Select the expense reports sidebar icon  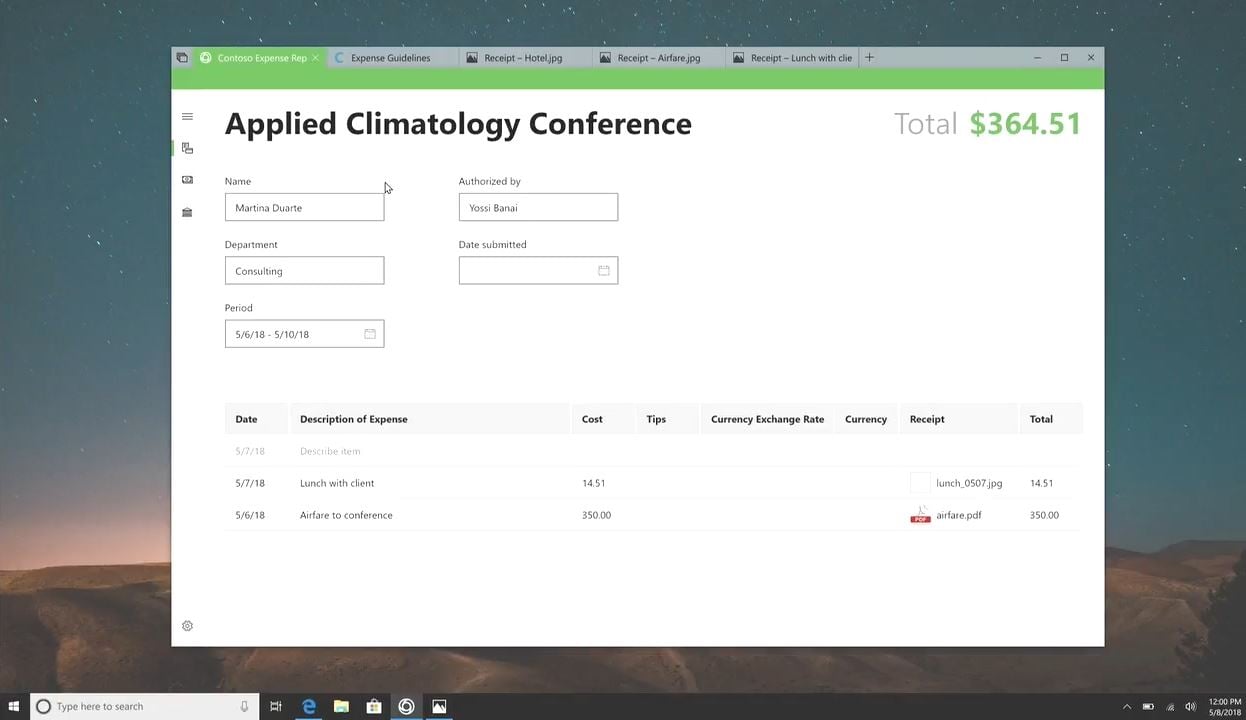tap(187, 148)
